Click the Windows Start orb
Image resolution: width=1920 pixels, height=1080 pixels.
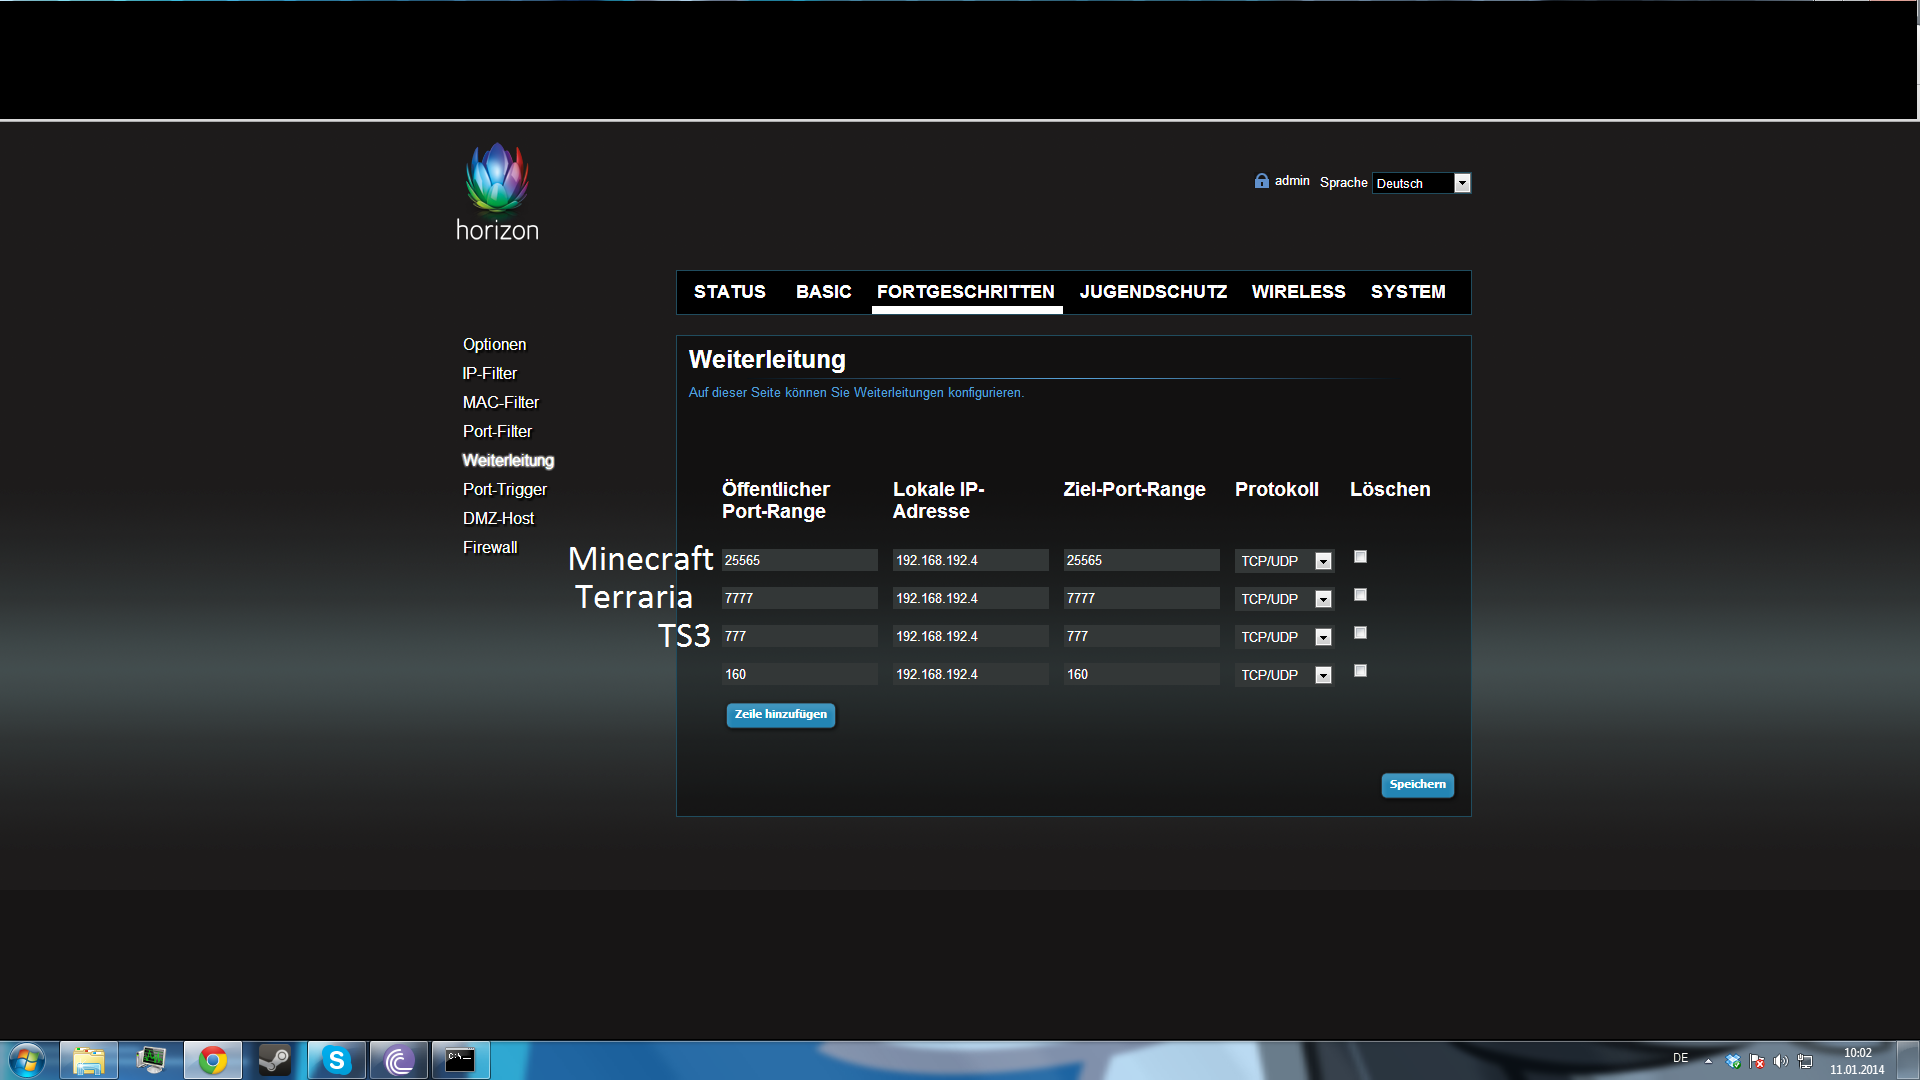(27, 1060)
